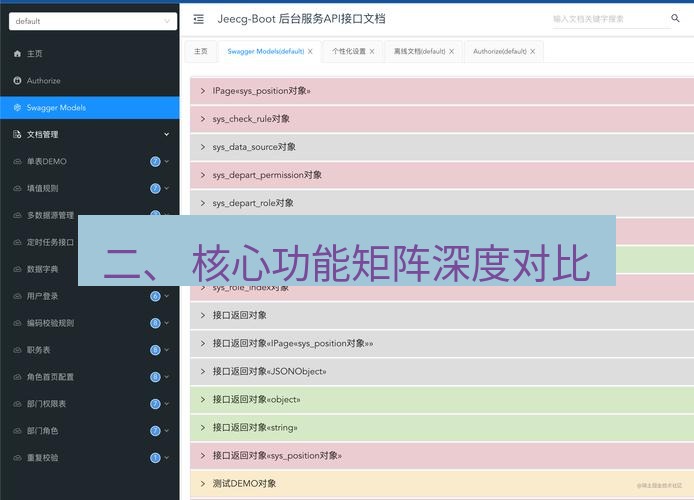Select Swagger Models in the sidebar

90,108
